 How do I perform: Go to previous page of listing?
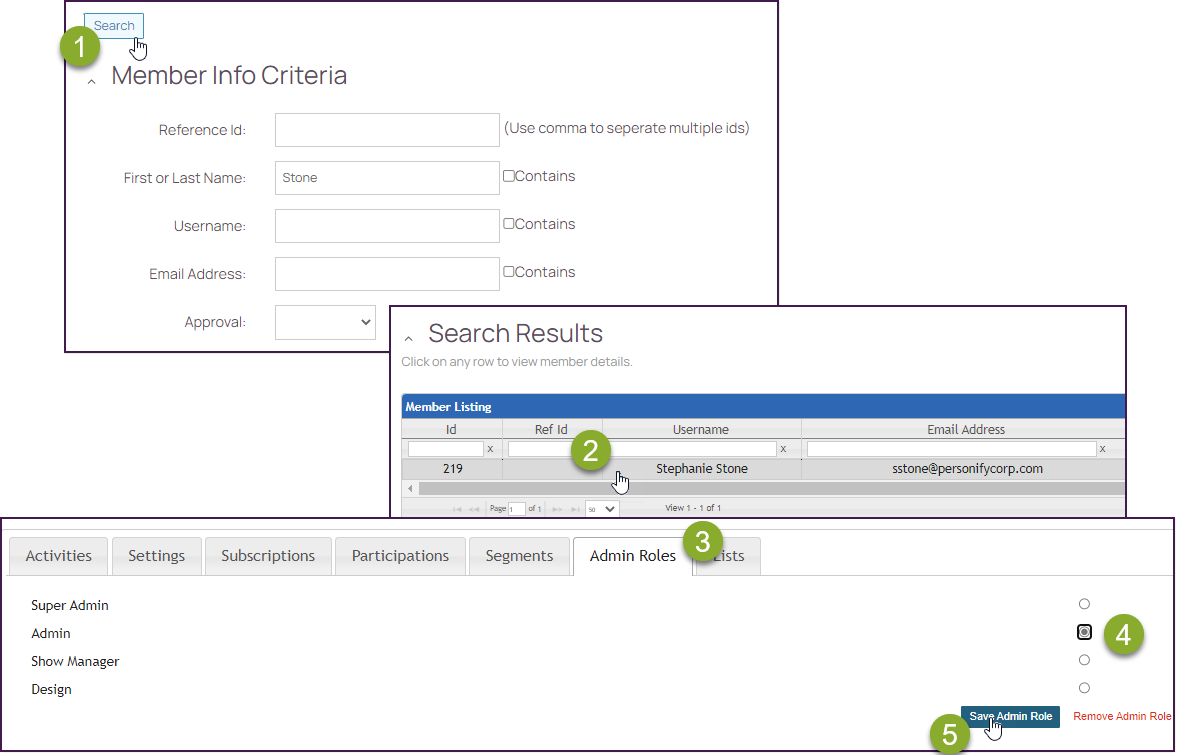[x=474, y=509]
